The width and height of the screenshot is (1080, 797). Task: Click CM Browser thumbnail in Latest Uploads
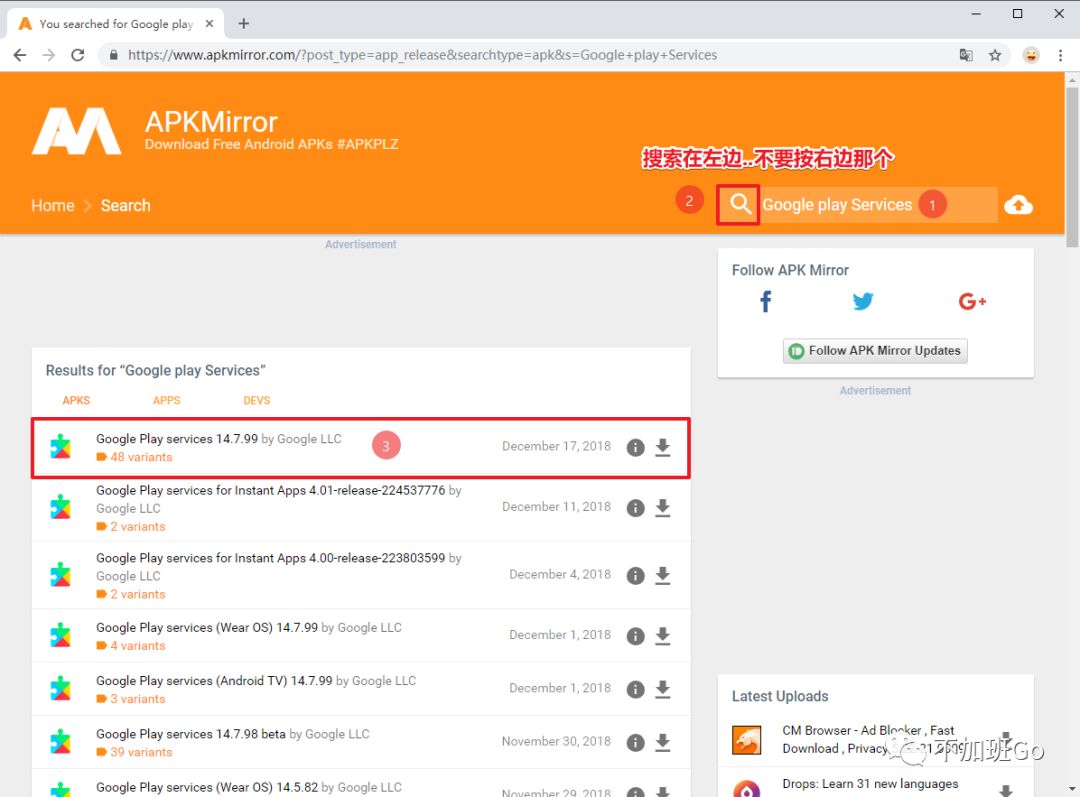coord(747,741)
